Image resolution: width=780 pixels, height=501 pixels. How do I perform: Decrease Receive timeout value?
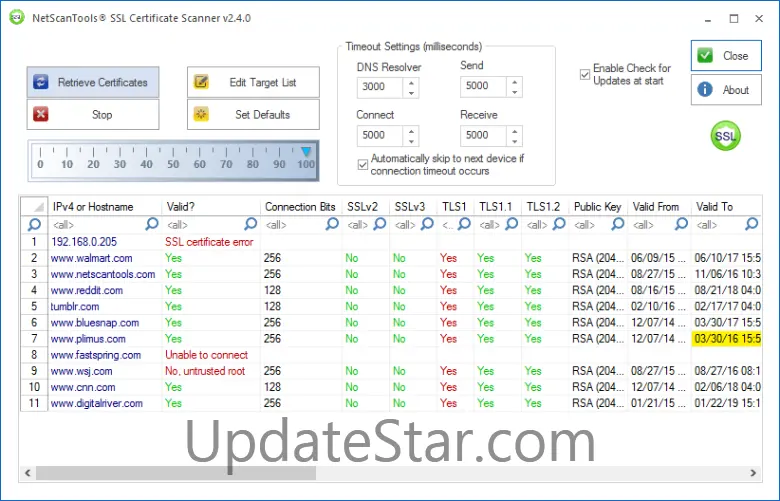tap(515, 142)
